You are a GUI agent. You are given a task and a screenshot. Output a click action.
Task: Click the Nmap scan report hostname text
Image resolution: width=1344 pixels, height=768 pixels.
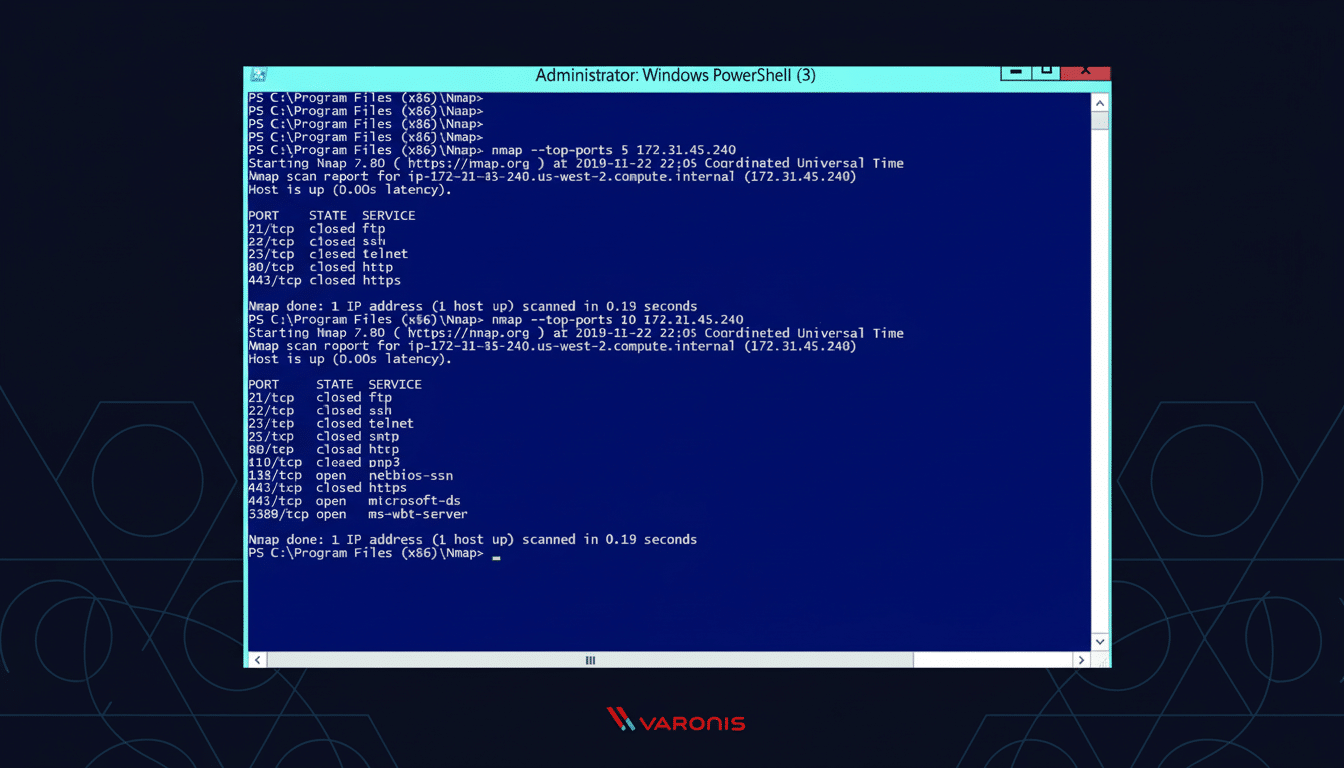click(550, 176)
